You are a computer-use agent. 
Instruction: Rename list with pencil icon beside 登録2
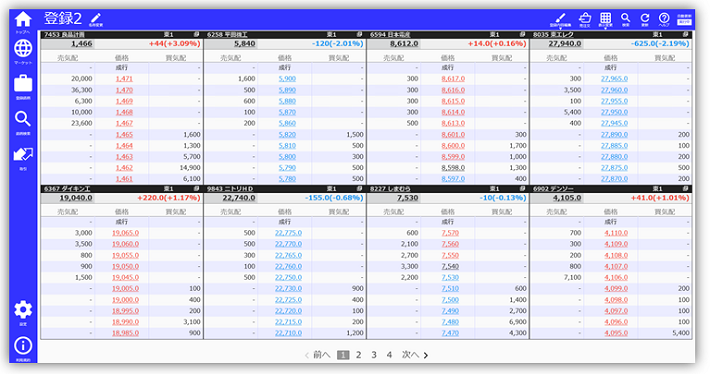pos(96,19)
